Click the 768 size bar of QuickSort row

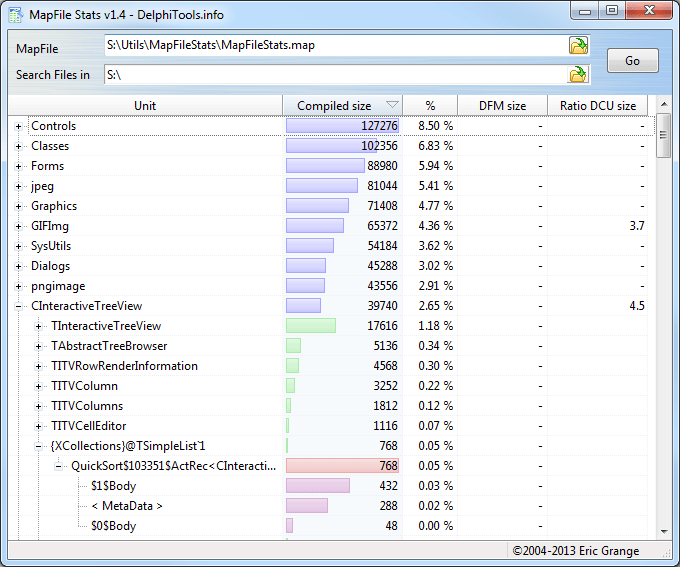coord(342,465)
